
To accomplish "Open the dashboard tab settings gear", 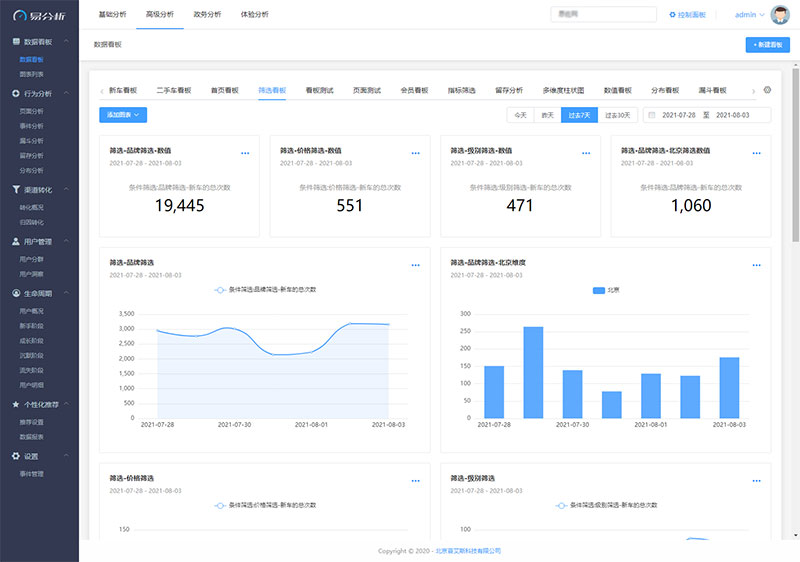I will pyautogui.click(x=767, y=90).
